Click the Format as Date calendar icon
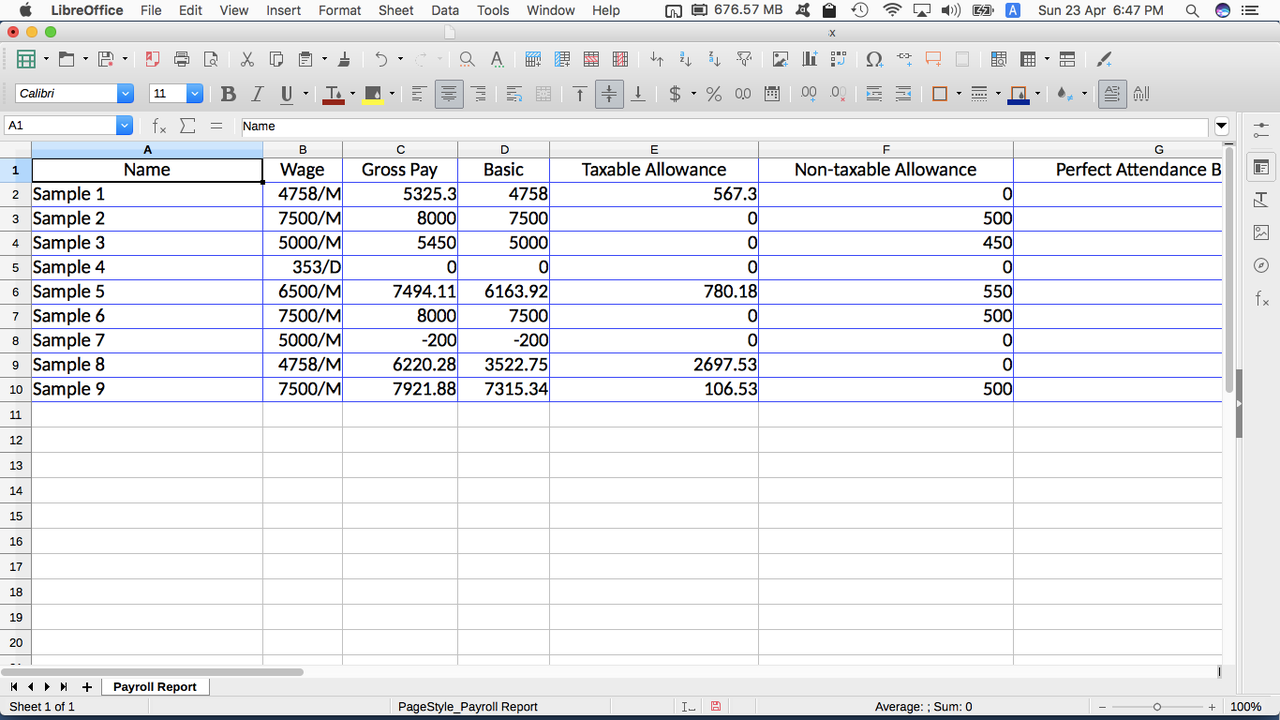 772,94
